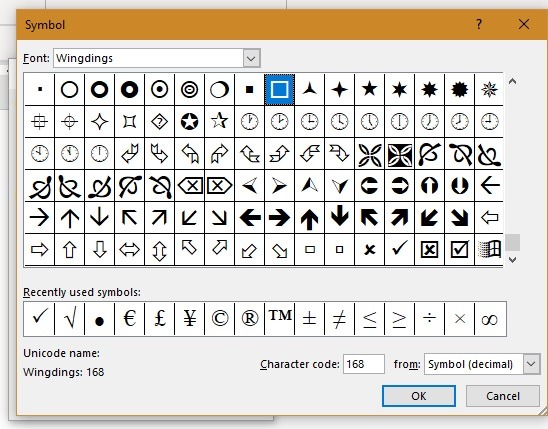Open the Font dropdown arrow
Viewport: 548px width, 429px height.
[251, 58]
